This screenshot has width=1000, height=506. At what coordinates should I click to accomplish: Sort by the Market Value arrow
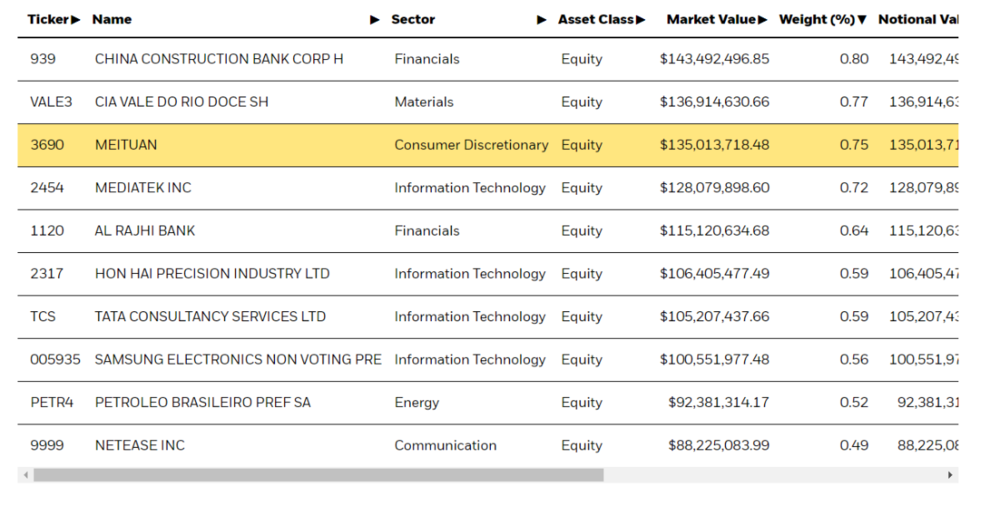pos(763,20)
